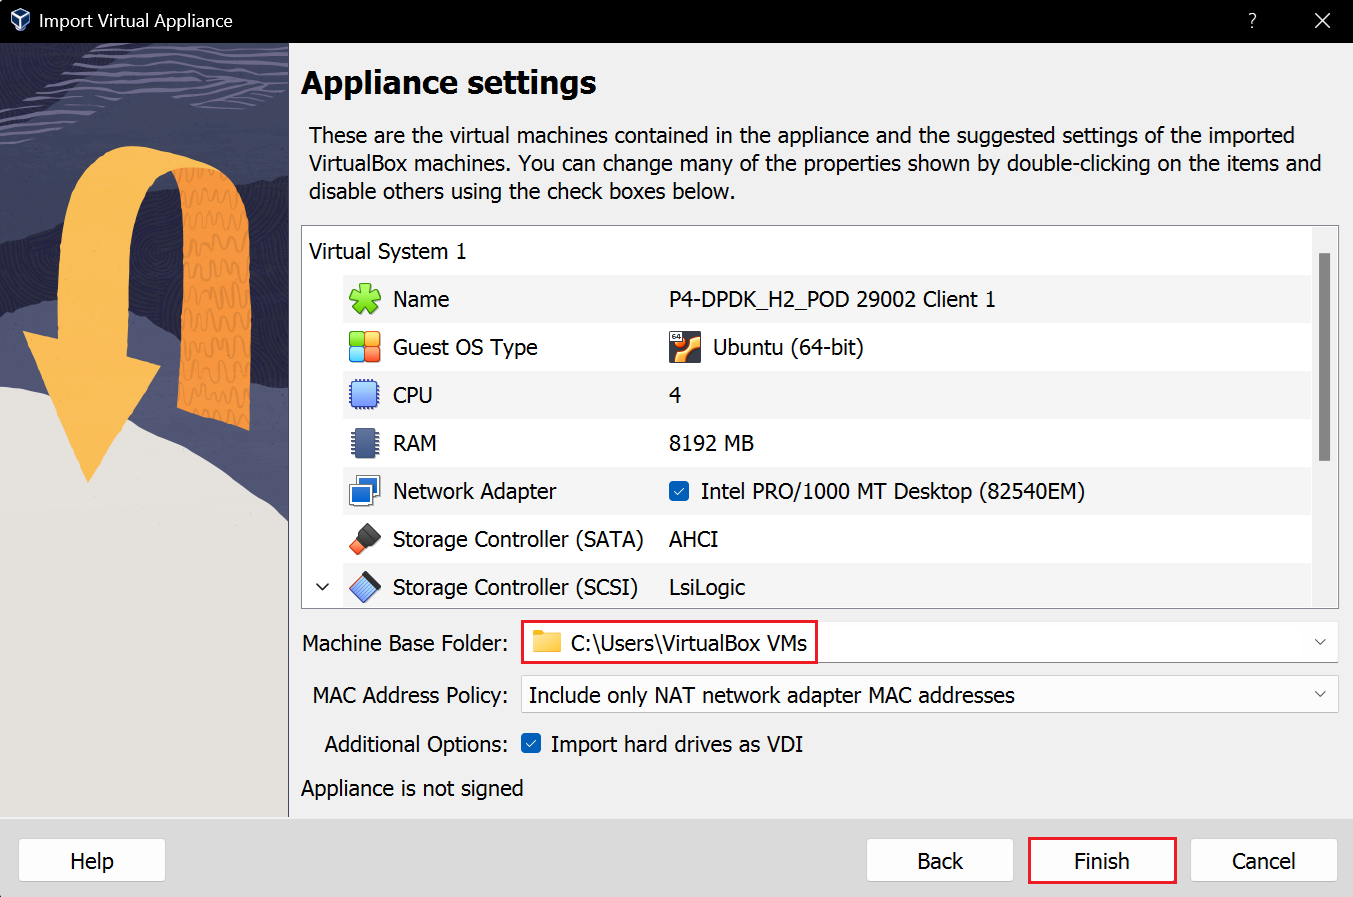
Task: Click the Storage Controller (SCSI) label
Action: (515, 587)
